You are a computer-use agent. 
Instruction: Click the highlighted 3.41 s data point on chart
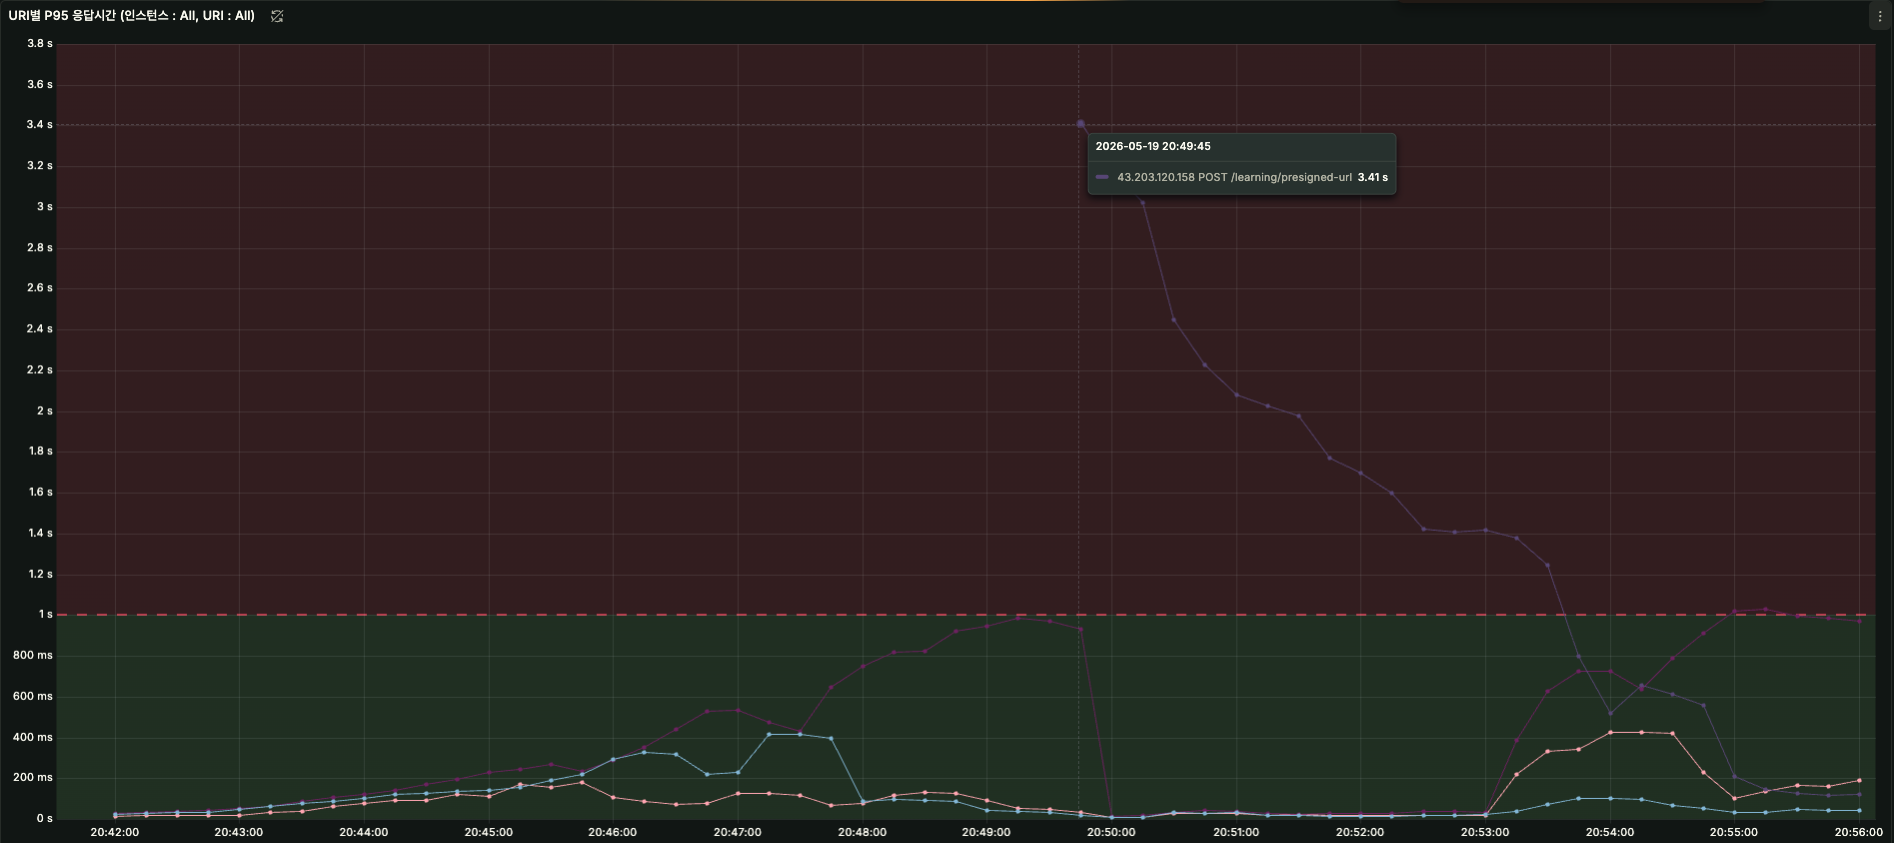point(1080,124)
